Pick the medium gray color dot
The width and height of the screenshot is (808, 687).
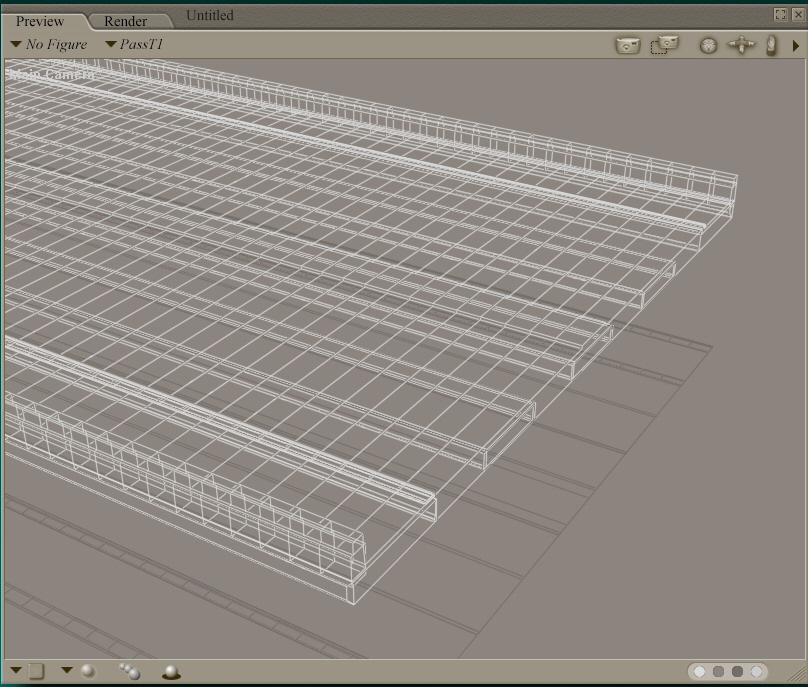pyautogui.click(x=718, y=672)
